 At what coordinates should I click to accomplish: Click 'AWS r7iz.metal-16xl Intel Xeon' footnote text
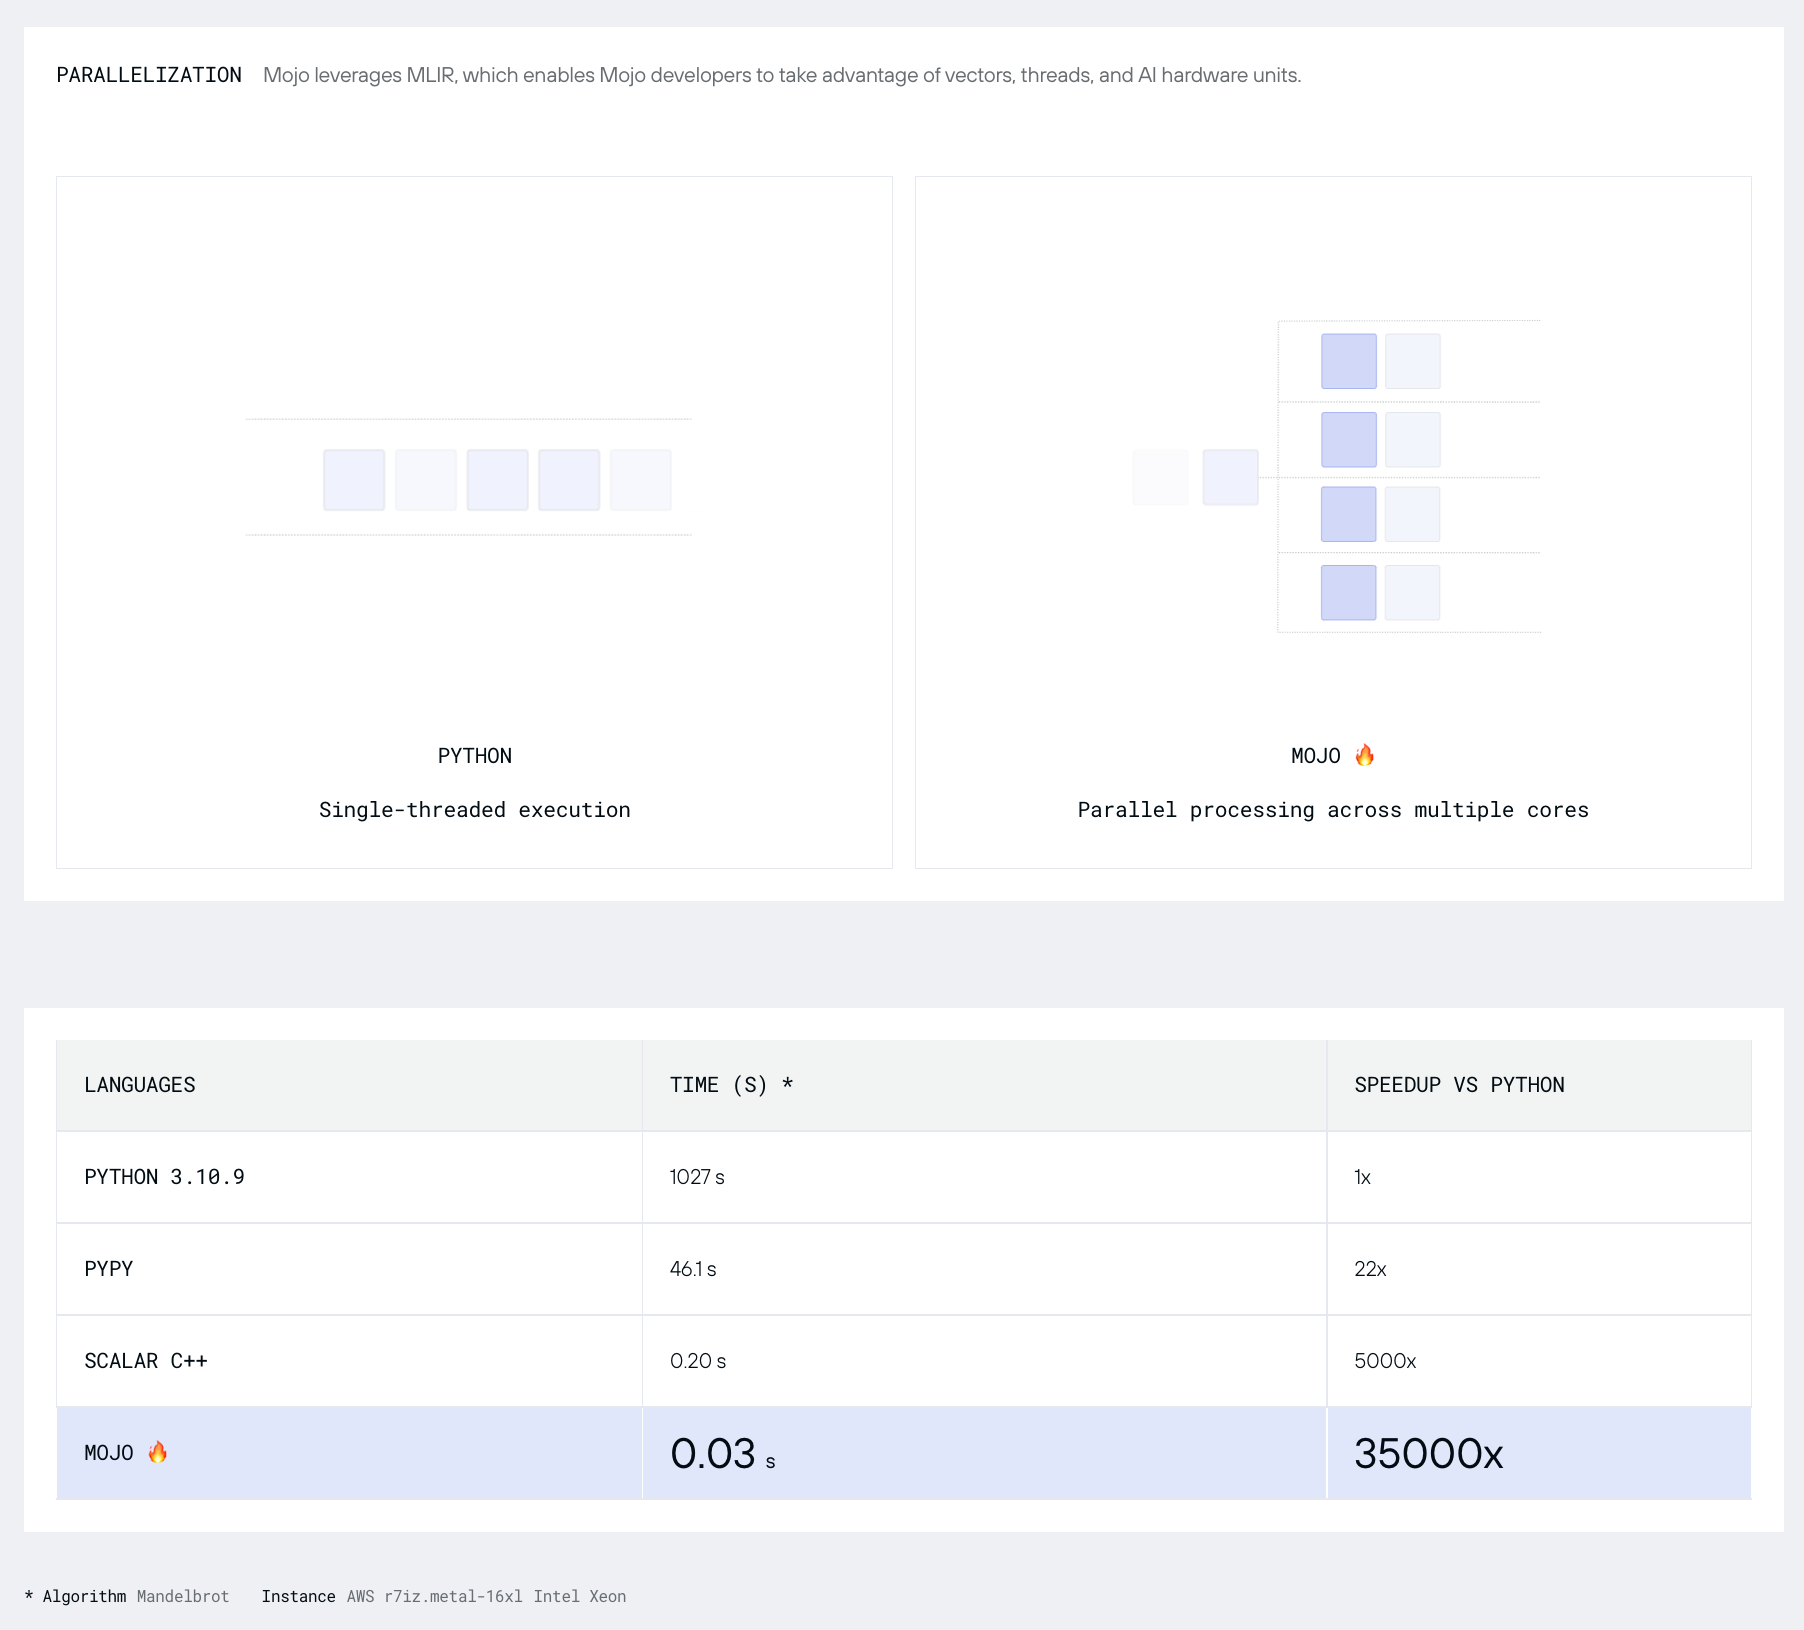(x=486, y=1596)
